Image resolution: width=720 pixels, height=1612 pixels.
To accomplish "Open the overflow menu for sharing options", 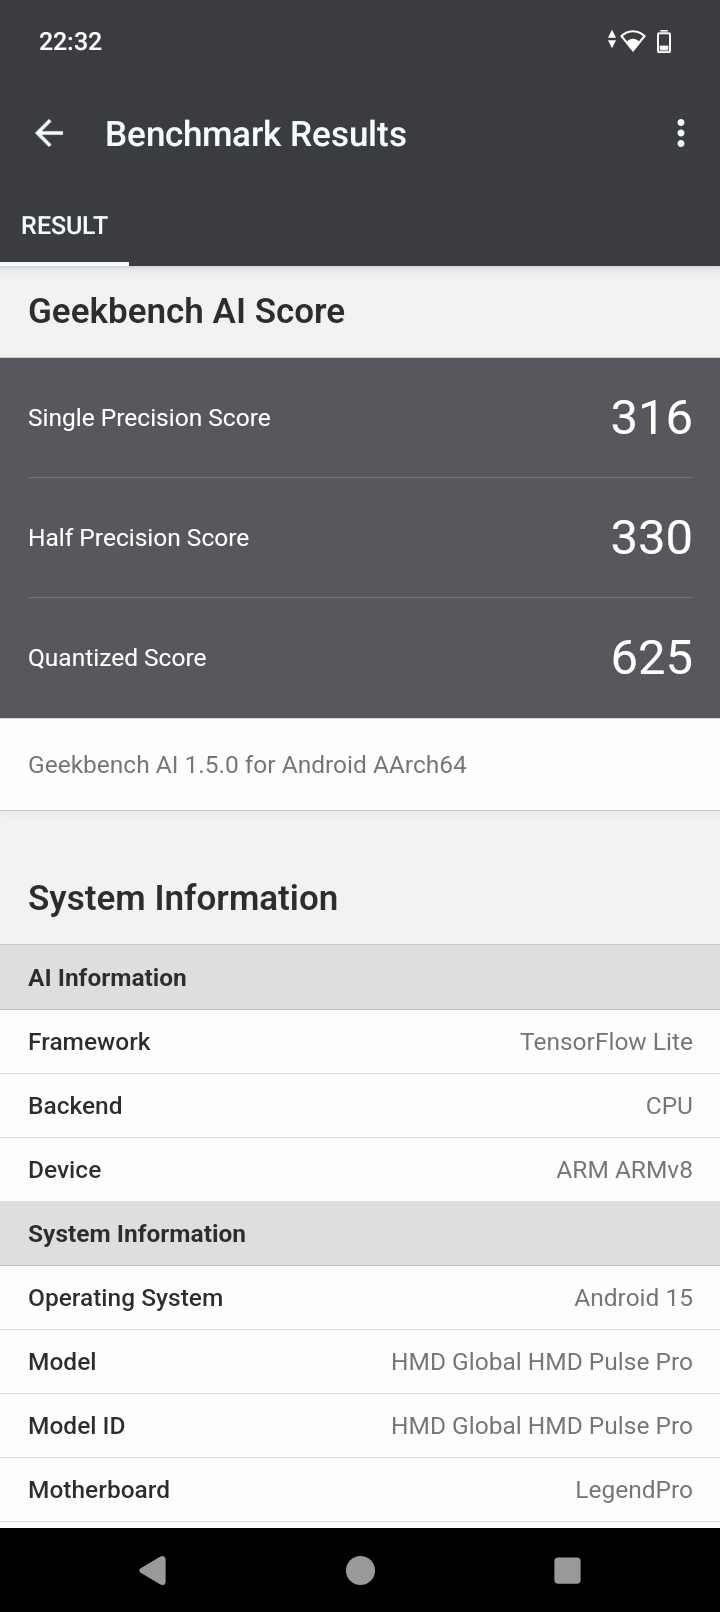I will click(x=681, y=132).
